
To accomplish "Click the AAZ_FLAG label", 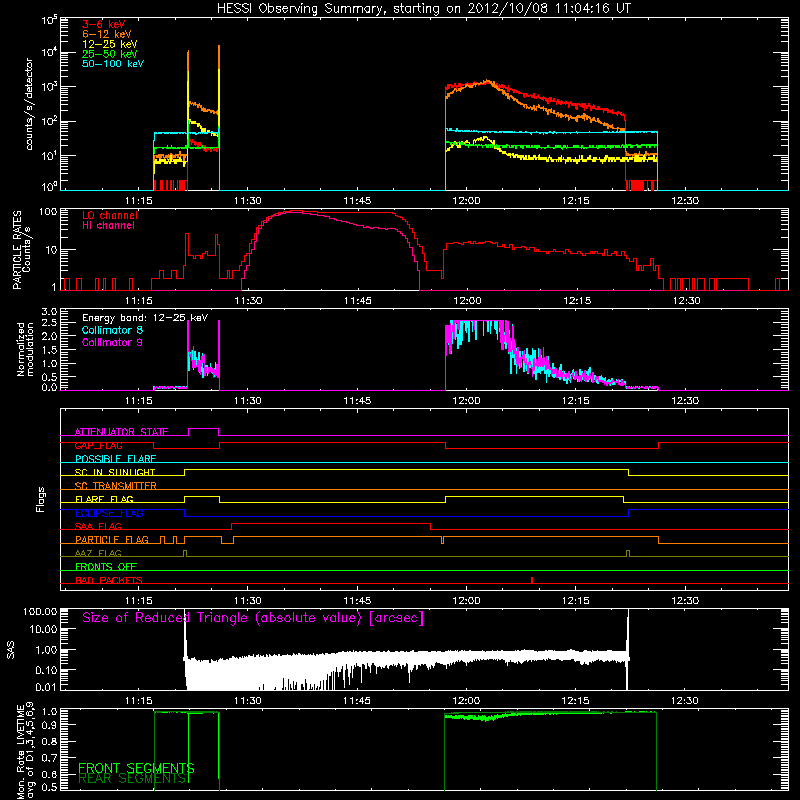I will tap(98, 553).
